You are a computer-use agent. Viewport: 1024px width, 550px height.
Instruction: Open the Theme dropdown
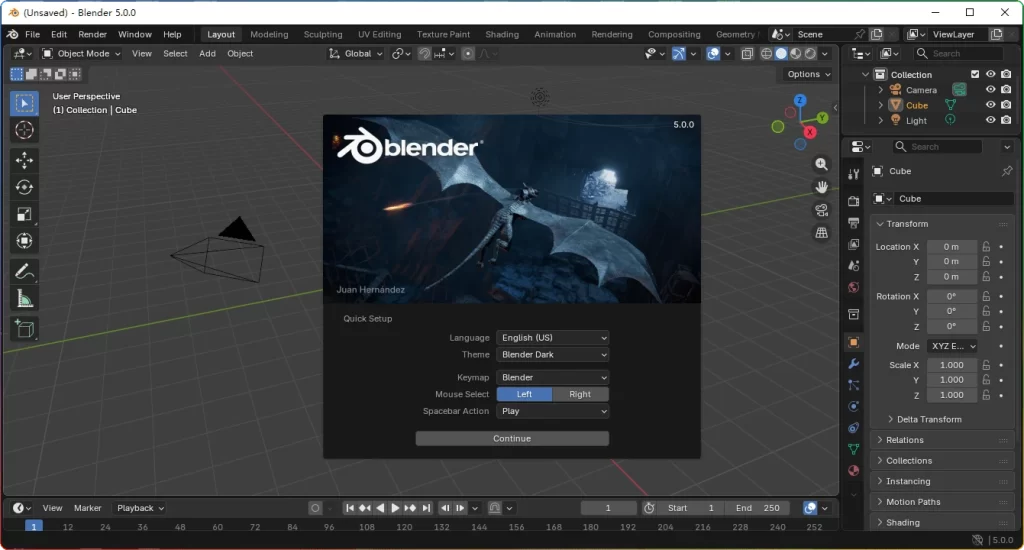click(552, 355)
